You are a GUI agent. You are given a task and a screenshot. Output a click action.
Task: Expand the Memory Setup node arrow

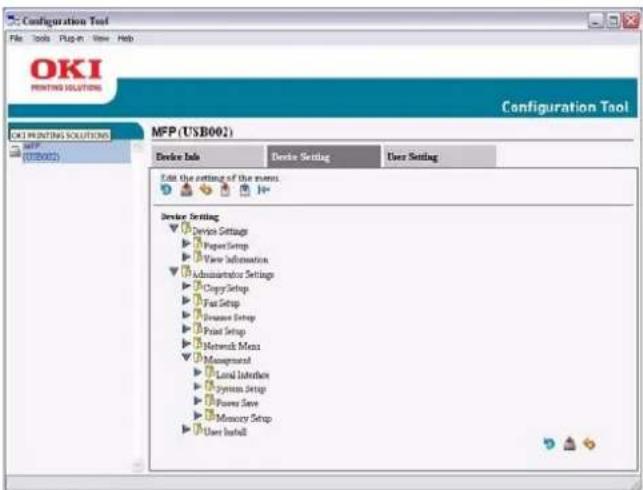[198, 415]
